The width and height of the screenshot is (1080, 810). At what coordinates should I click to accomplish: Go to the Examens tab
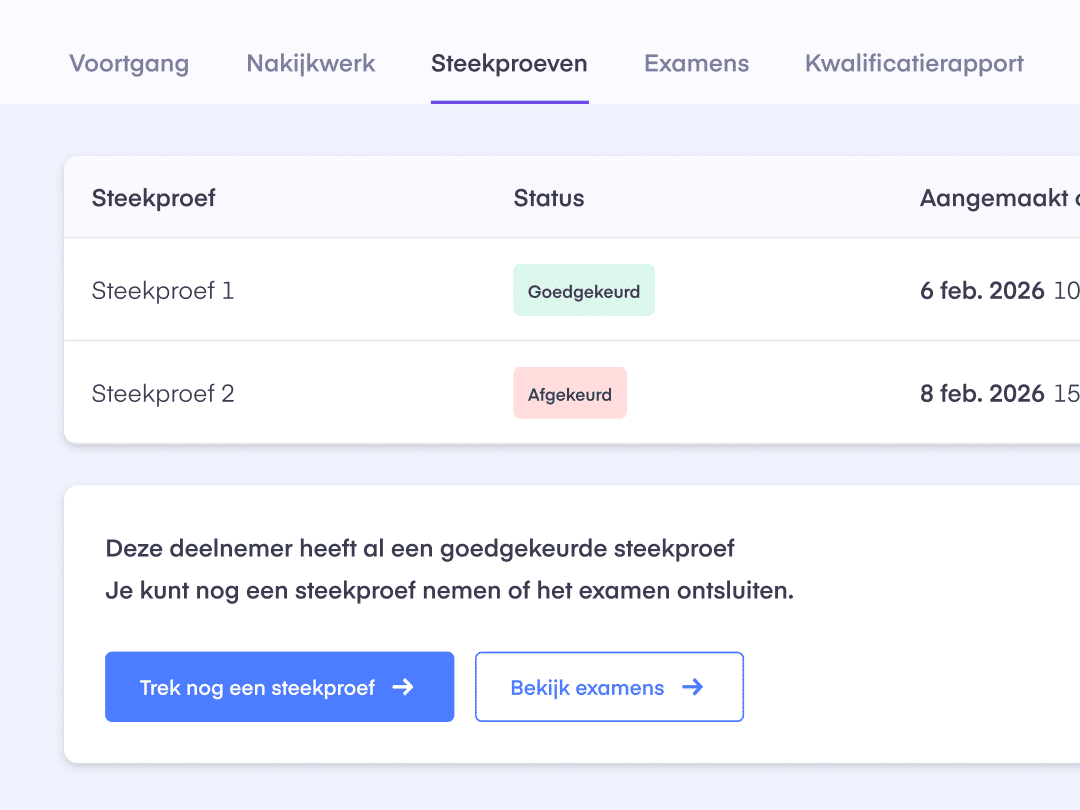click(x=696, y=64)
